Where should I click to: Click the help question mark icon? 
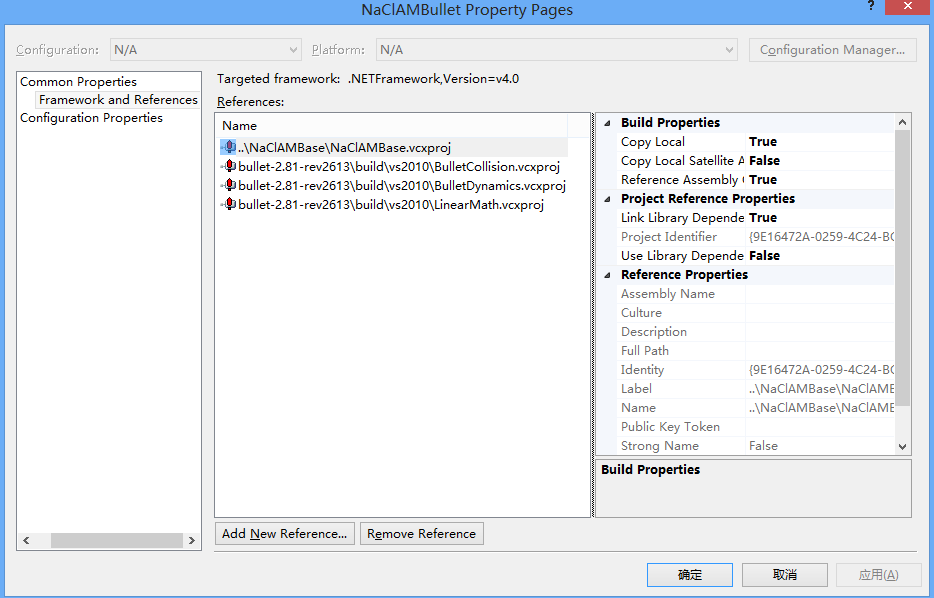(x=871, y=7)
